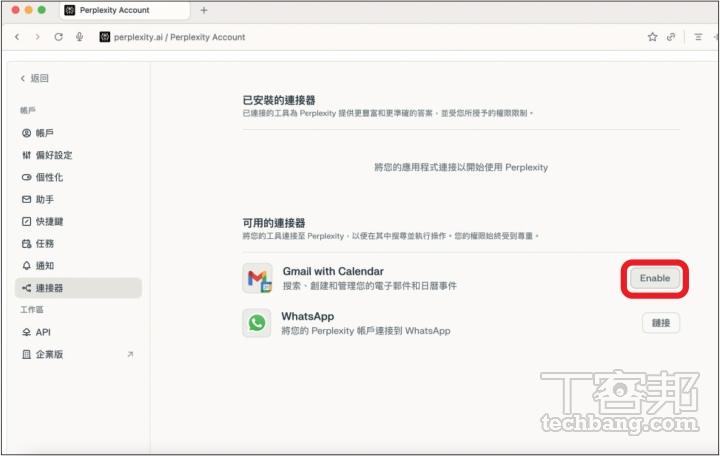Open 通知 notifications settings
Screen dimensions: 720x456
[44, 265]
